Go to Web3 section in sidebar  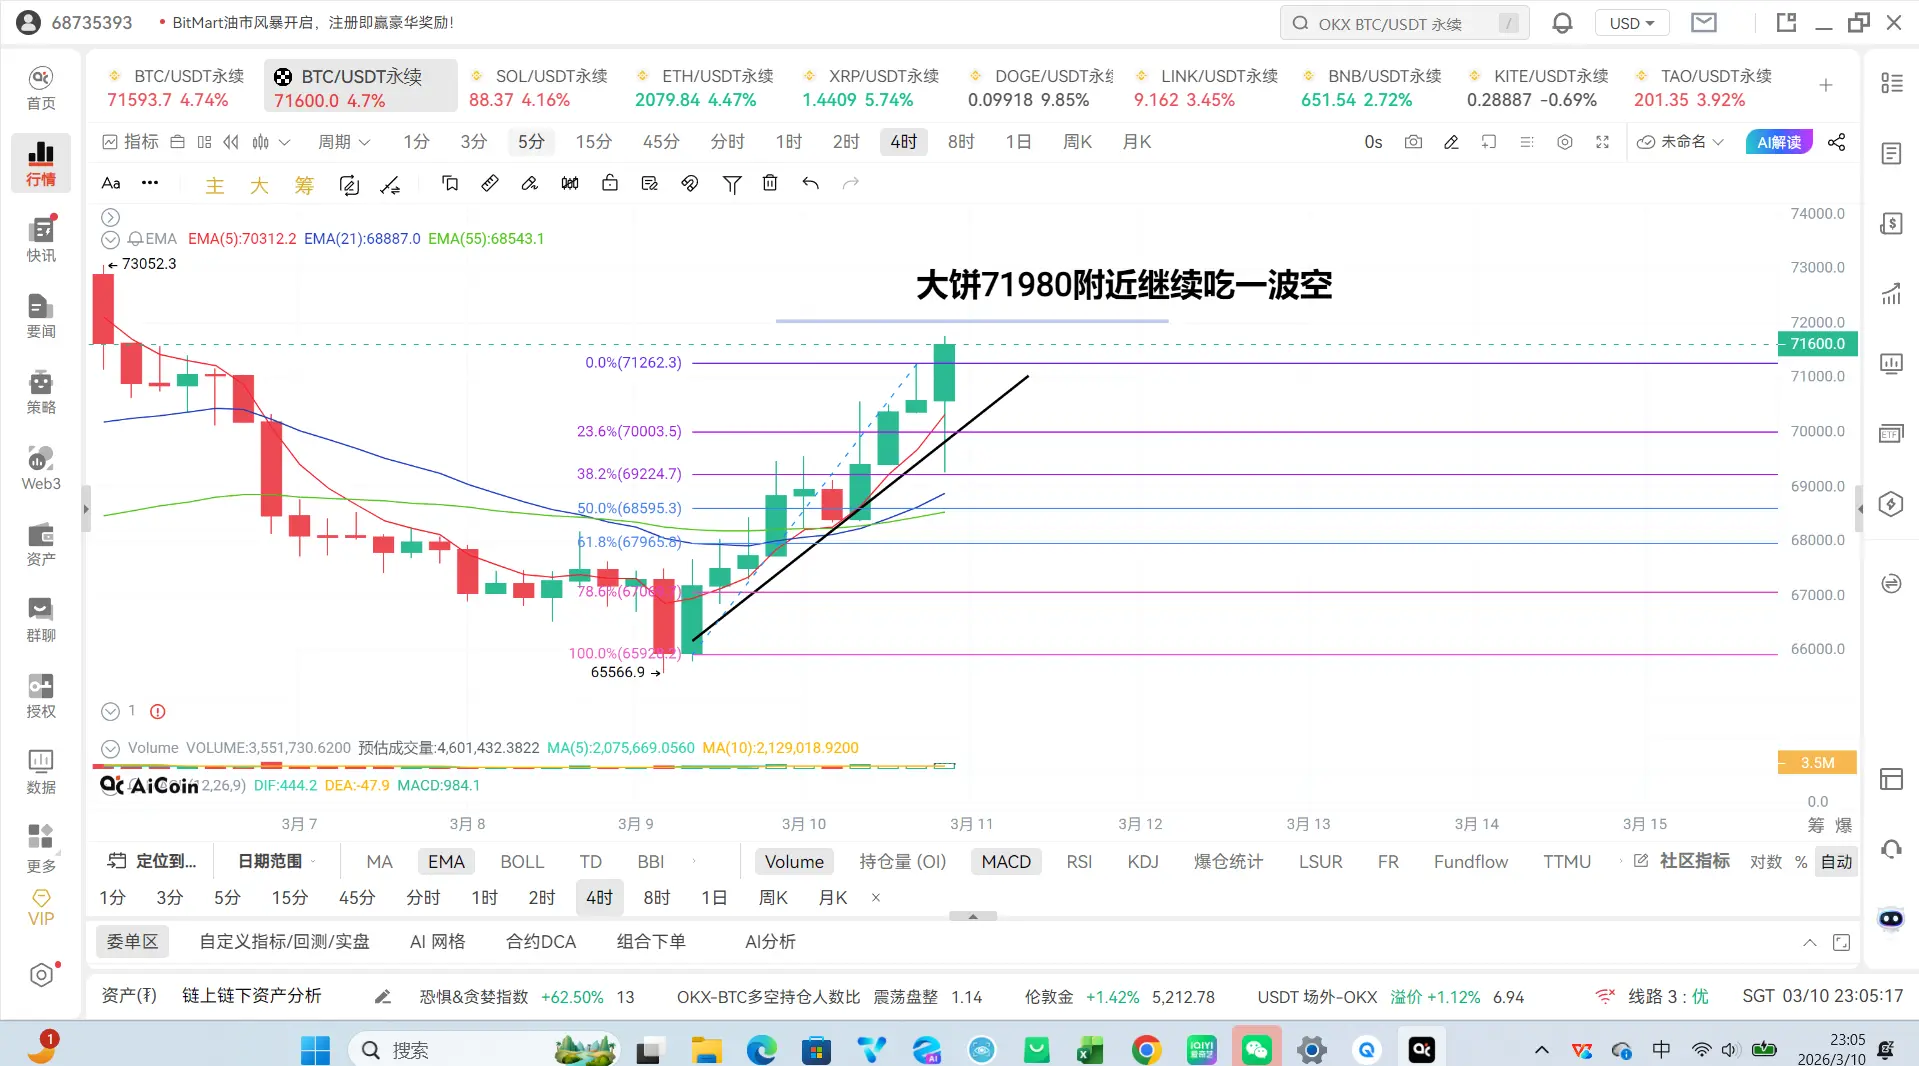(x=41, y=468)
